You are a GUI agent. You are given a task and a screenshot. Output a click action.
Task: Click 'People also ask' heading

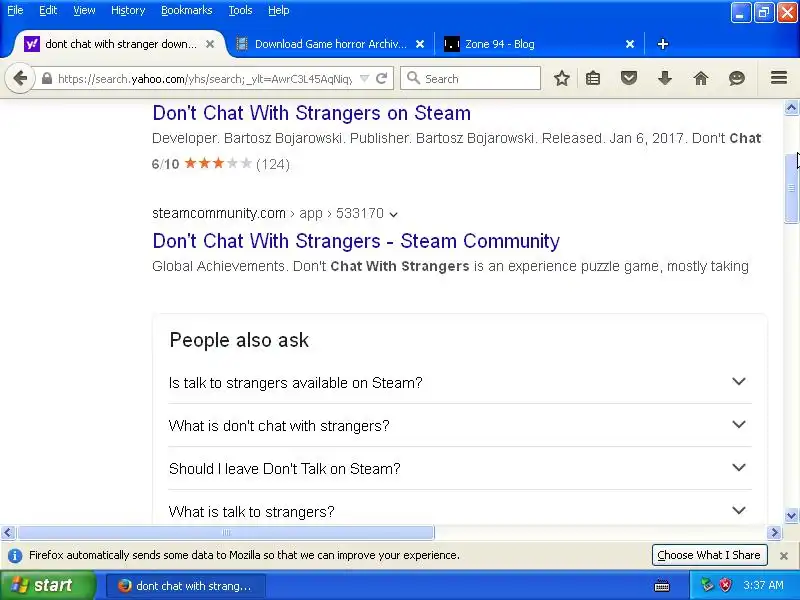239,340
